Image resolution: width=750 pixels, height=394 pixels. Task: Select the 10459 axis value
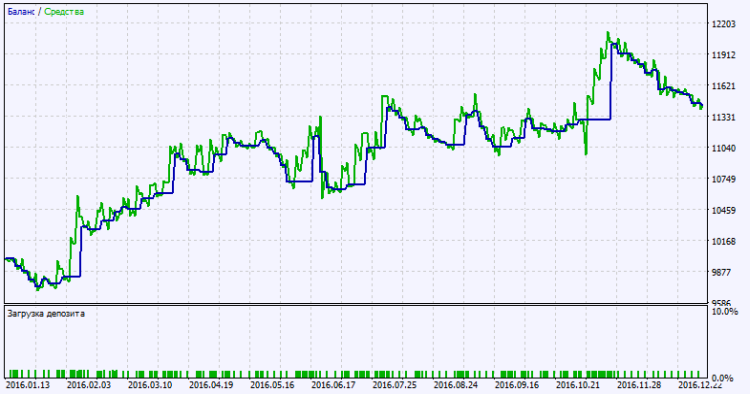723,210
